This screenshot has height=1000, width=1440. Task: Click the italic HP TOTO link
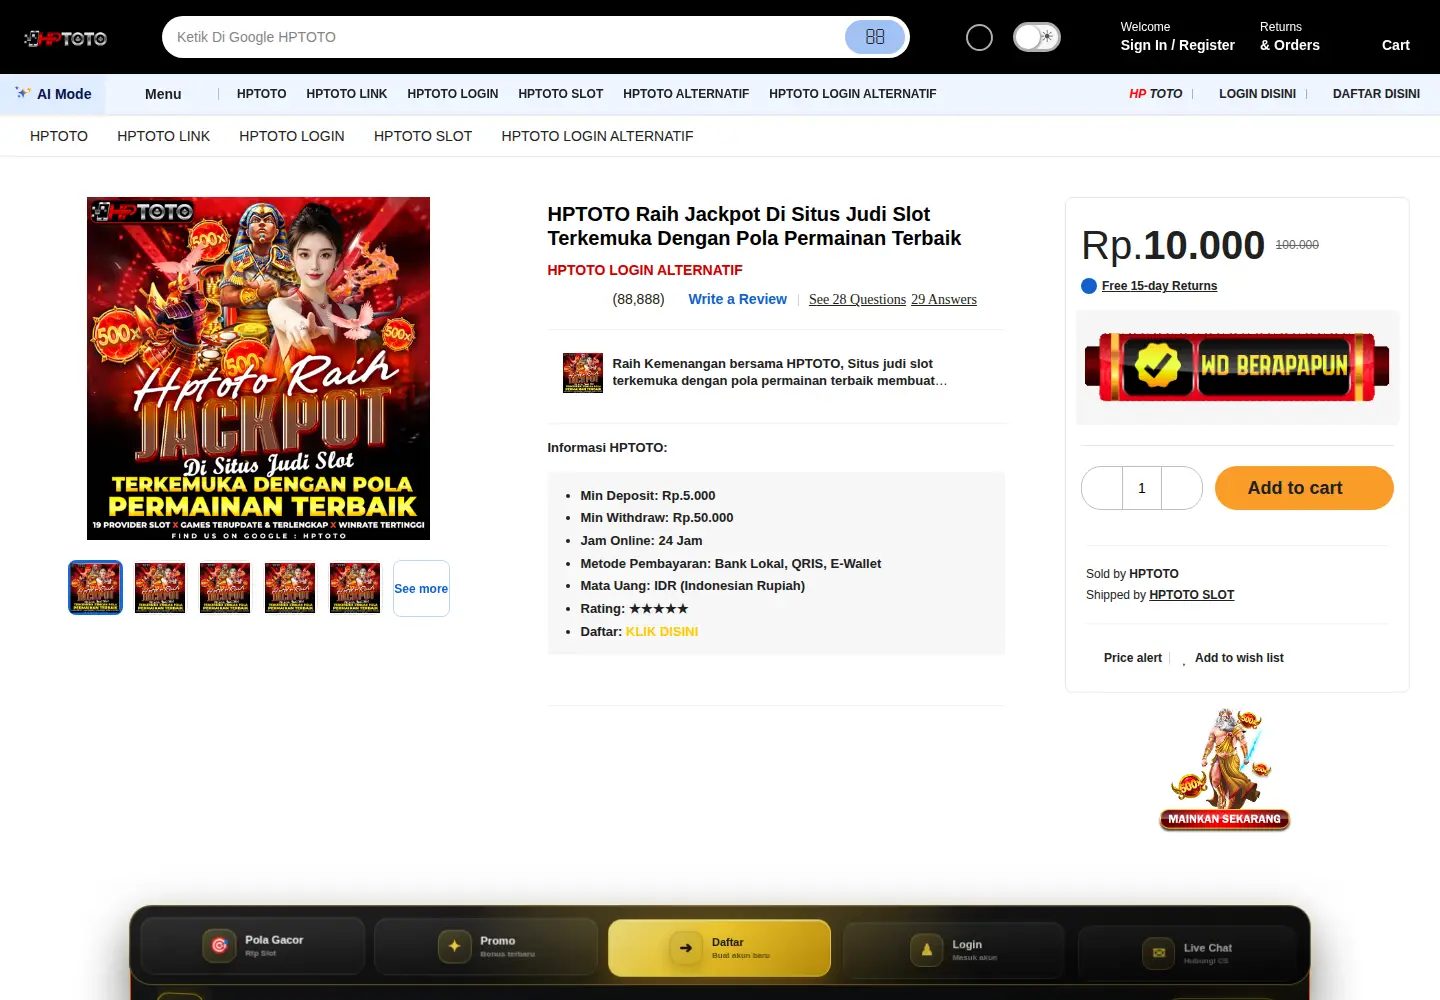tap(1155, 94)
